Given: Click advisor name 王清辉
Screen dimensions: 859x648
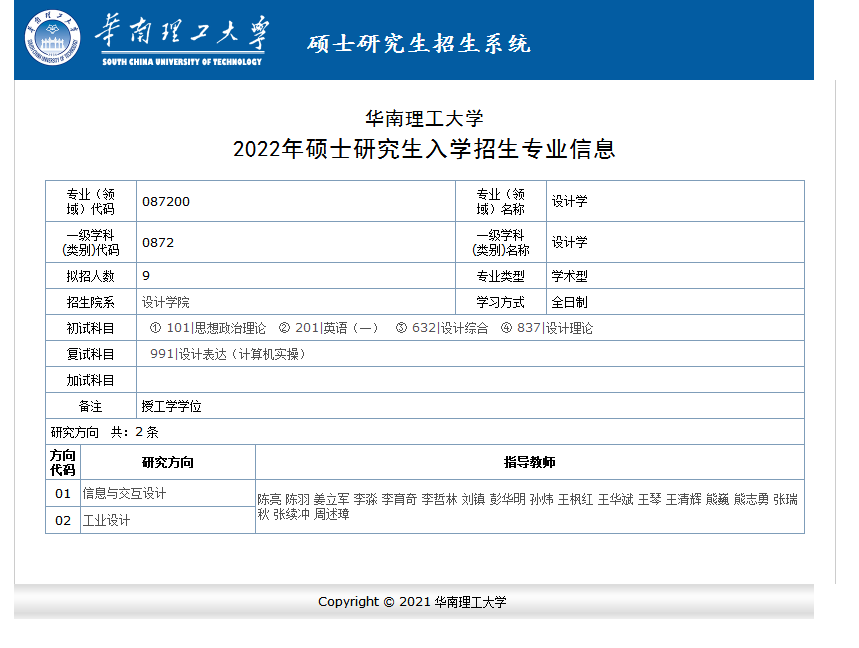Looking at the screenshot, I should click(684, 500).
